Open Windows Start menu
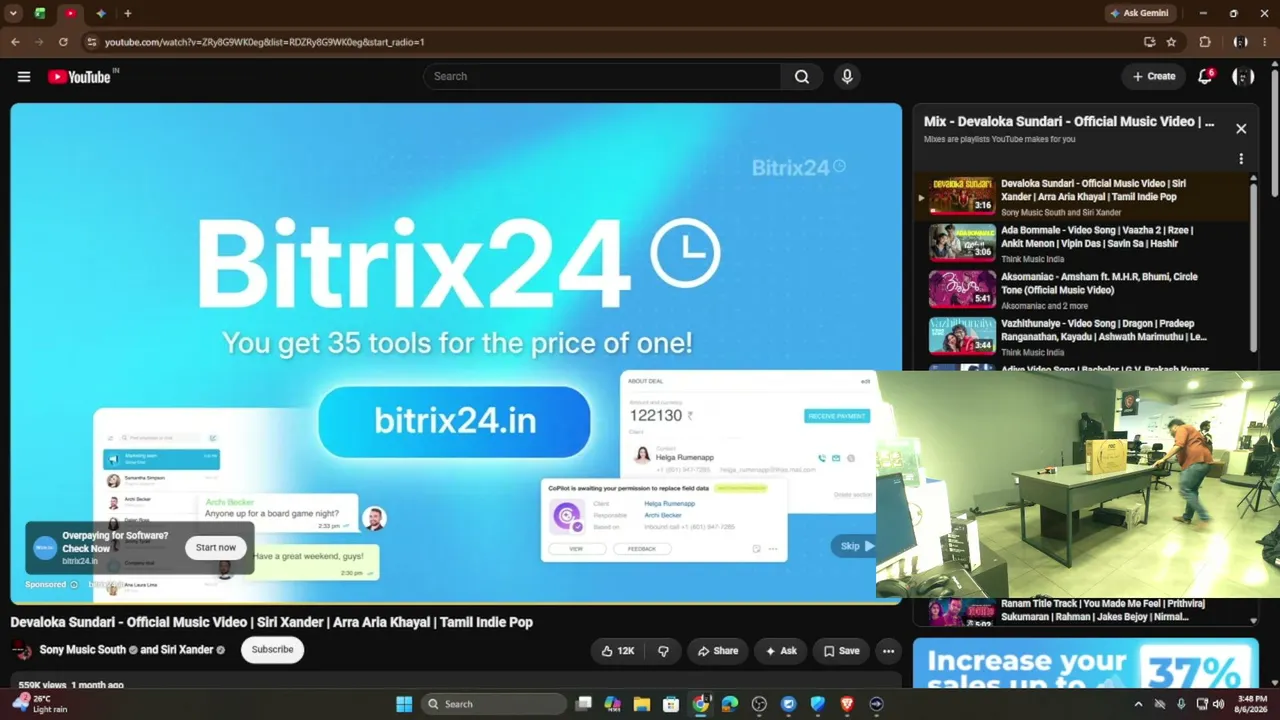The image size is (1280, 720). [404, 704]
